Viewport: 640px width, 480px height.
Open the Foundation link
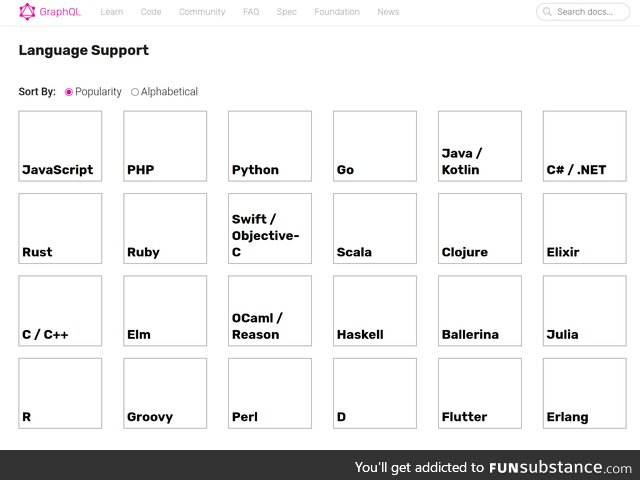tap(337, 12)
